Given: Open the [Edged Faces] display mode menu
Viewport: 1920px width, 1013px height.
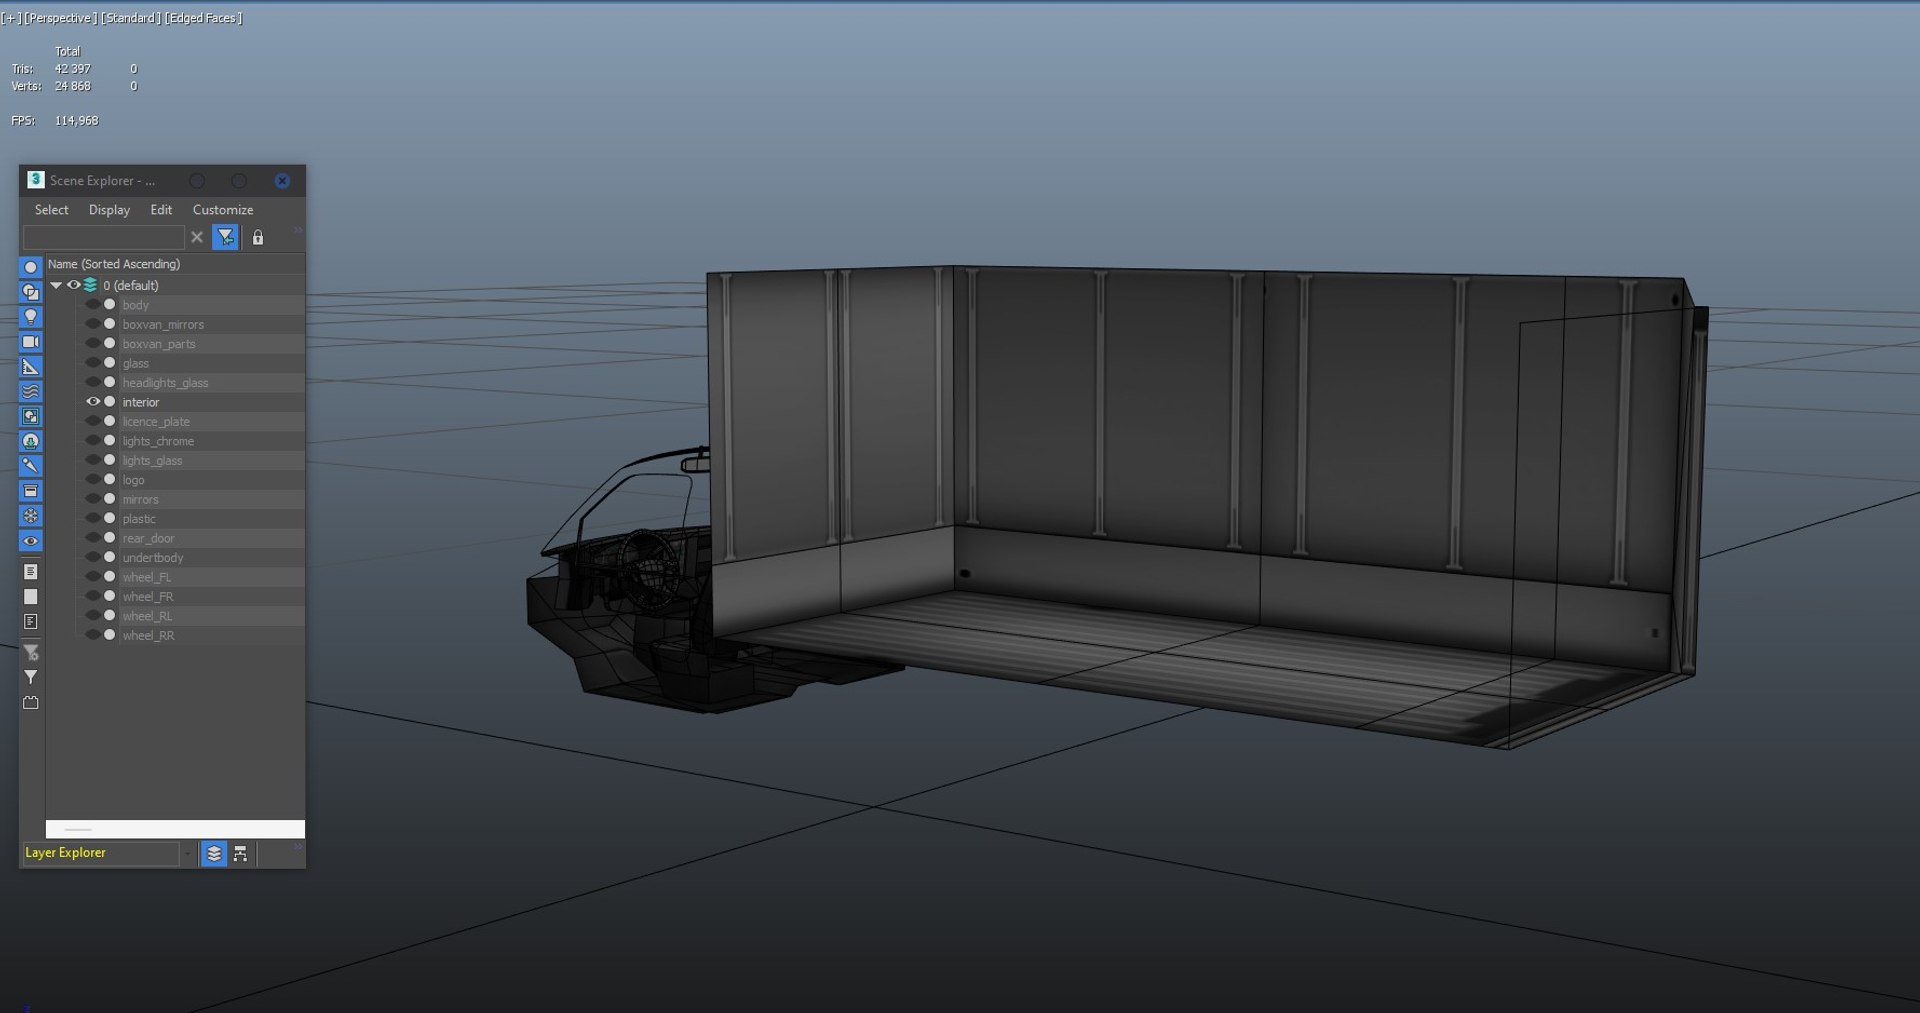Looking at the screenshot, I should pos(203,18).
